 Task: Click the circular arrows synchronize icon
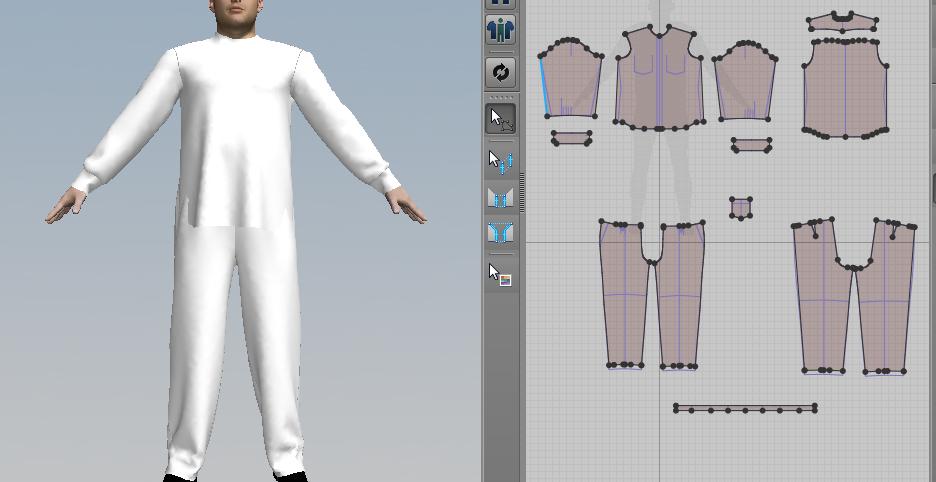pyautogui.click(x=500, y=73)
